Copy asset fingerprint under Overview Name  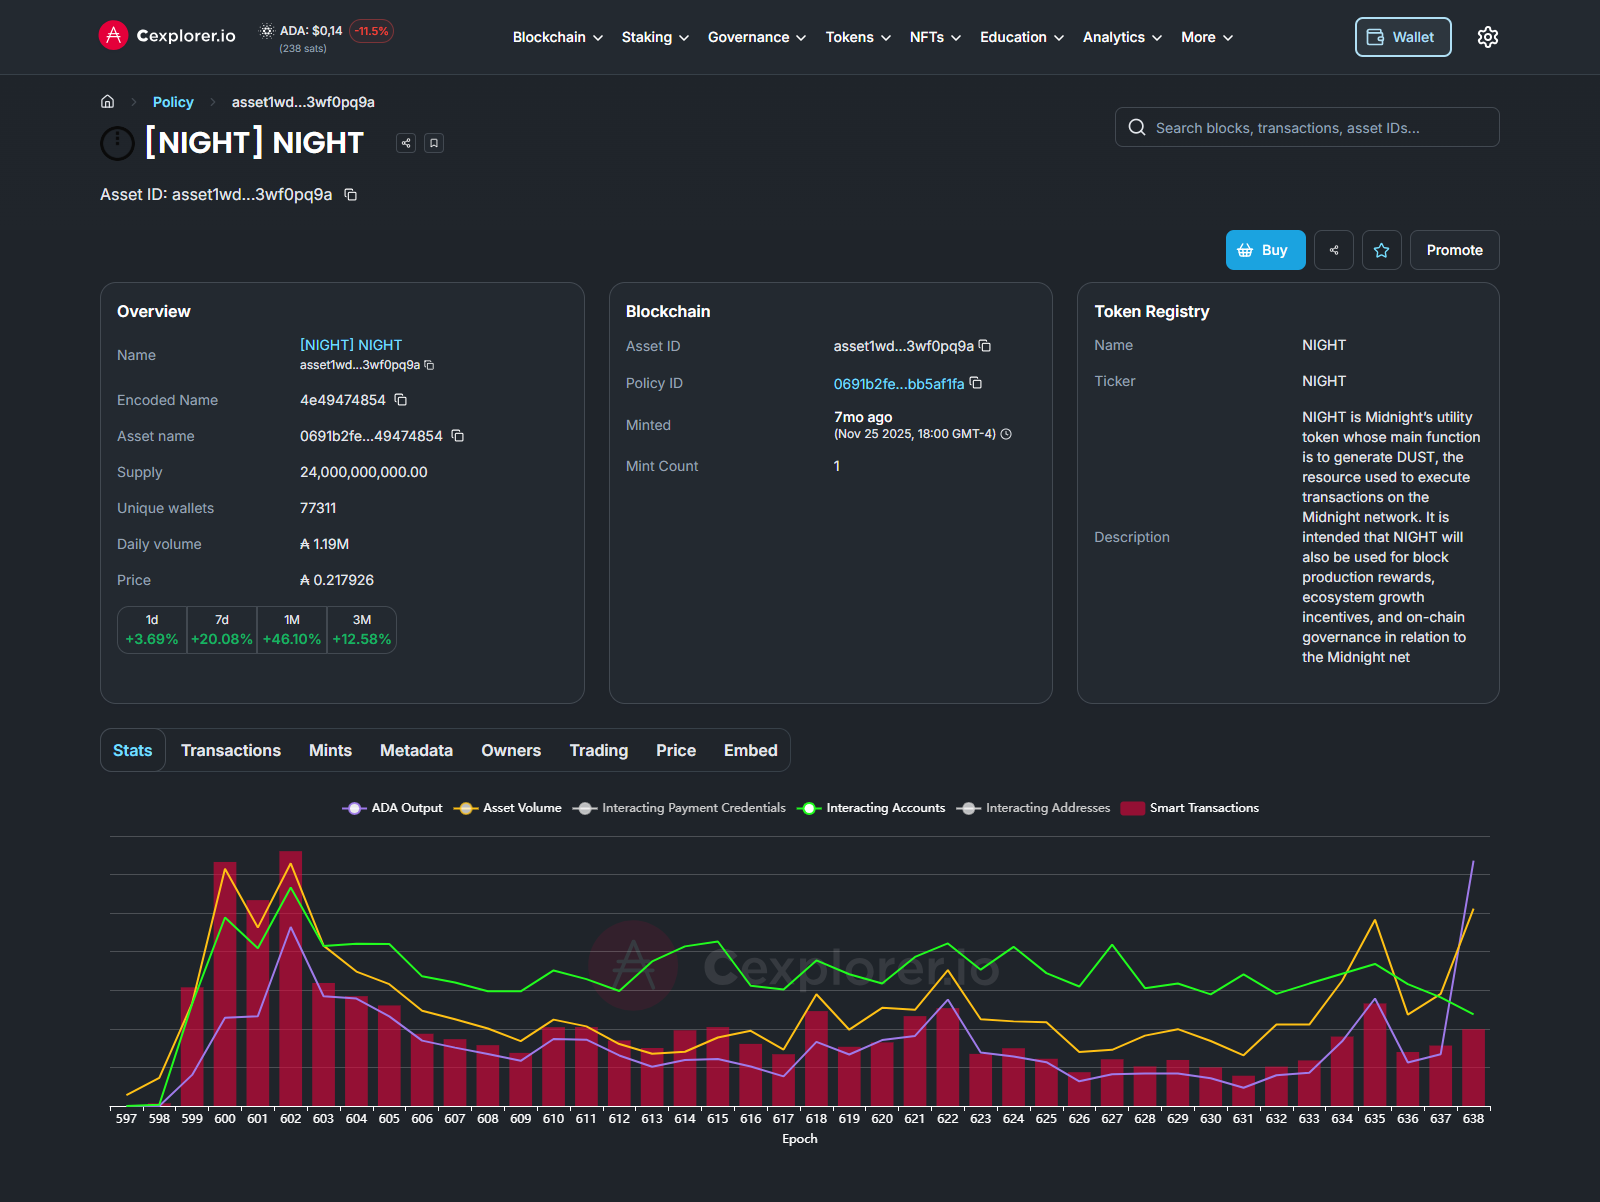click(x=429, y=365)
